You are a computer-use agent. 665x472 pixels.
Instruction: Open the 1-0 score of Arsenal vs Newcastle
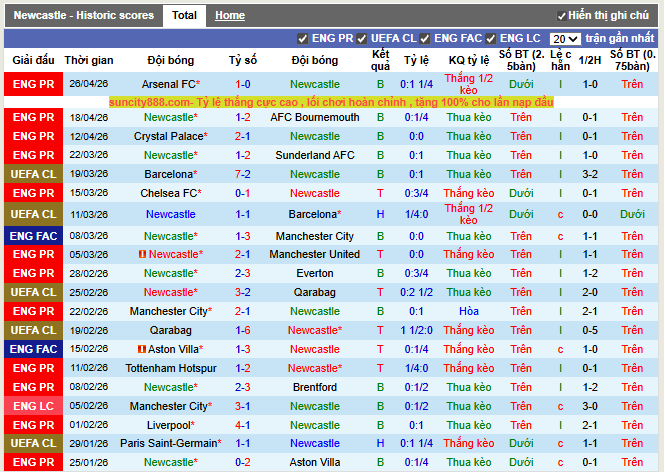[243, 84]
